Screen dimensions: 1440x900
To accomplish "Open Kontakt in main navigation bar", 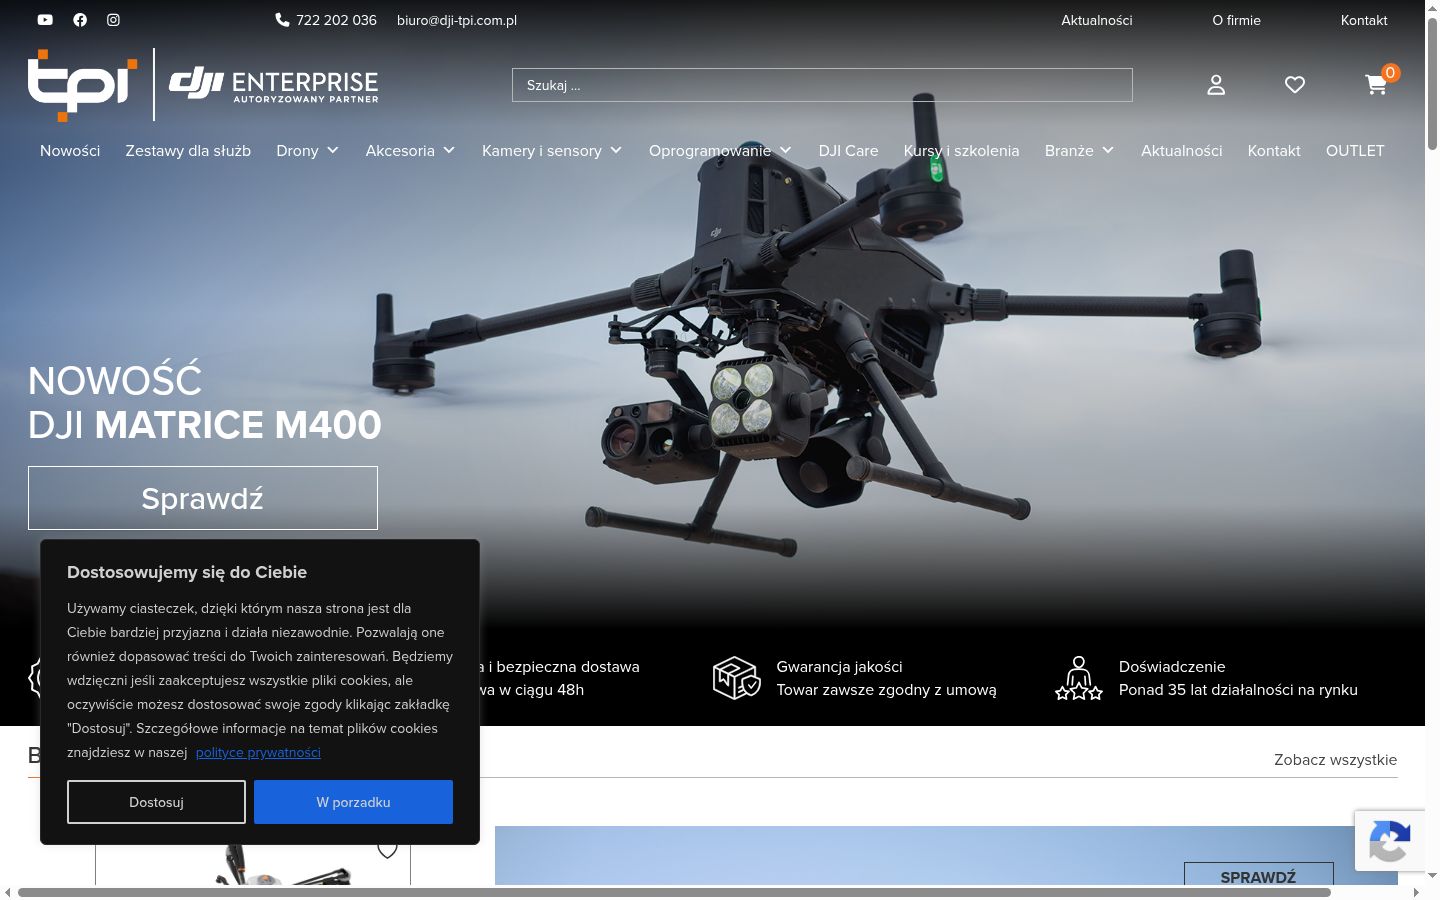I will 1274,151.
